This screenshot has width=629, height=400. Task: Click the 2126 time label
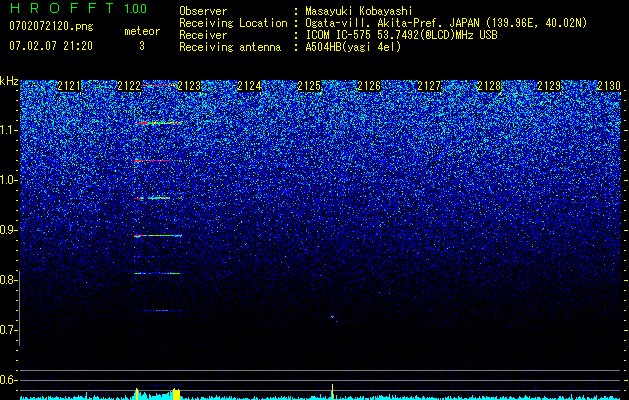tap(369, 86)
